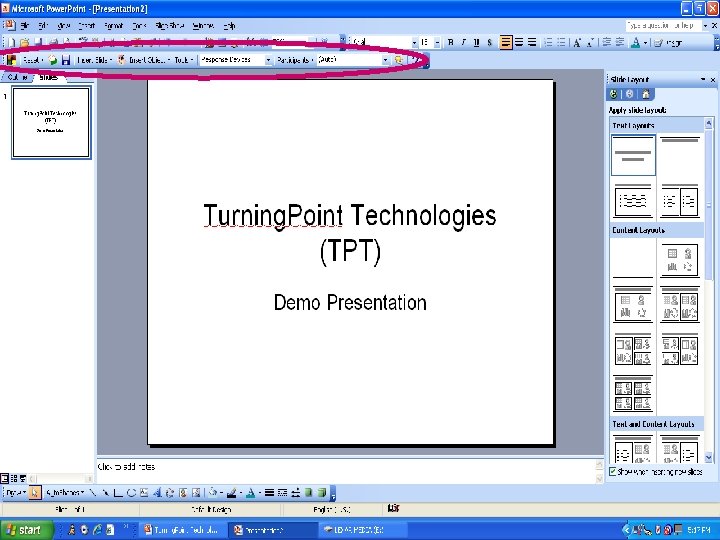Select the Oval drawing tool
The image size is (720, 540).
tap(131, 493)
